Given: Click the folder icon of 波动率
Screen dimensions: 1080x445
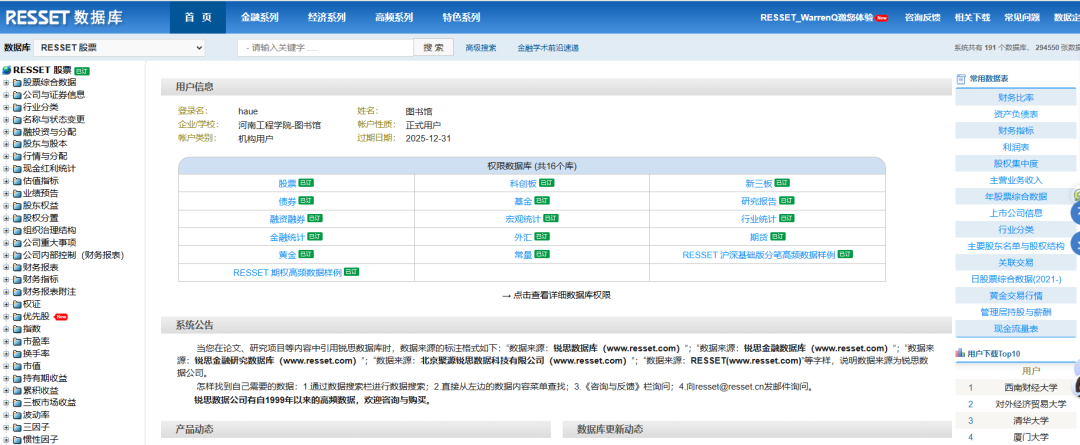Looking at the screenshot, I should [17, 415].
